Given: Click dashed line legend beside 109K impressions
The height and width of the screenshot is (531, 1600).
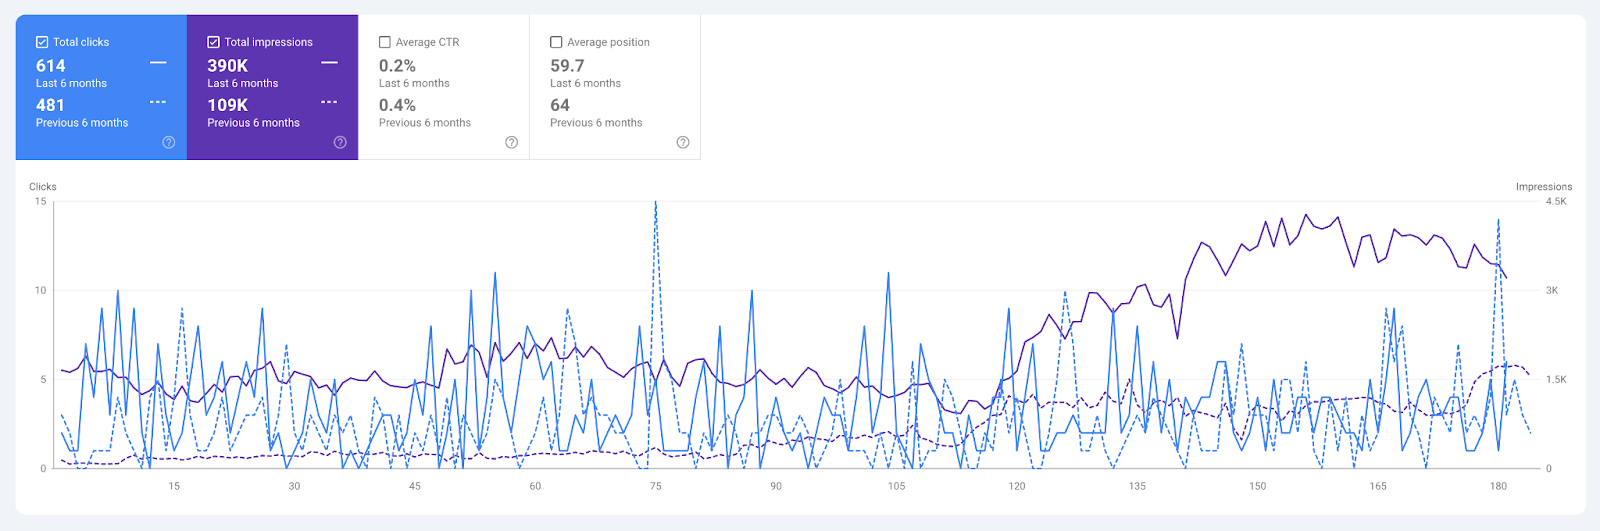Looking at the screenshot, I should click(x=329, y=102).
